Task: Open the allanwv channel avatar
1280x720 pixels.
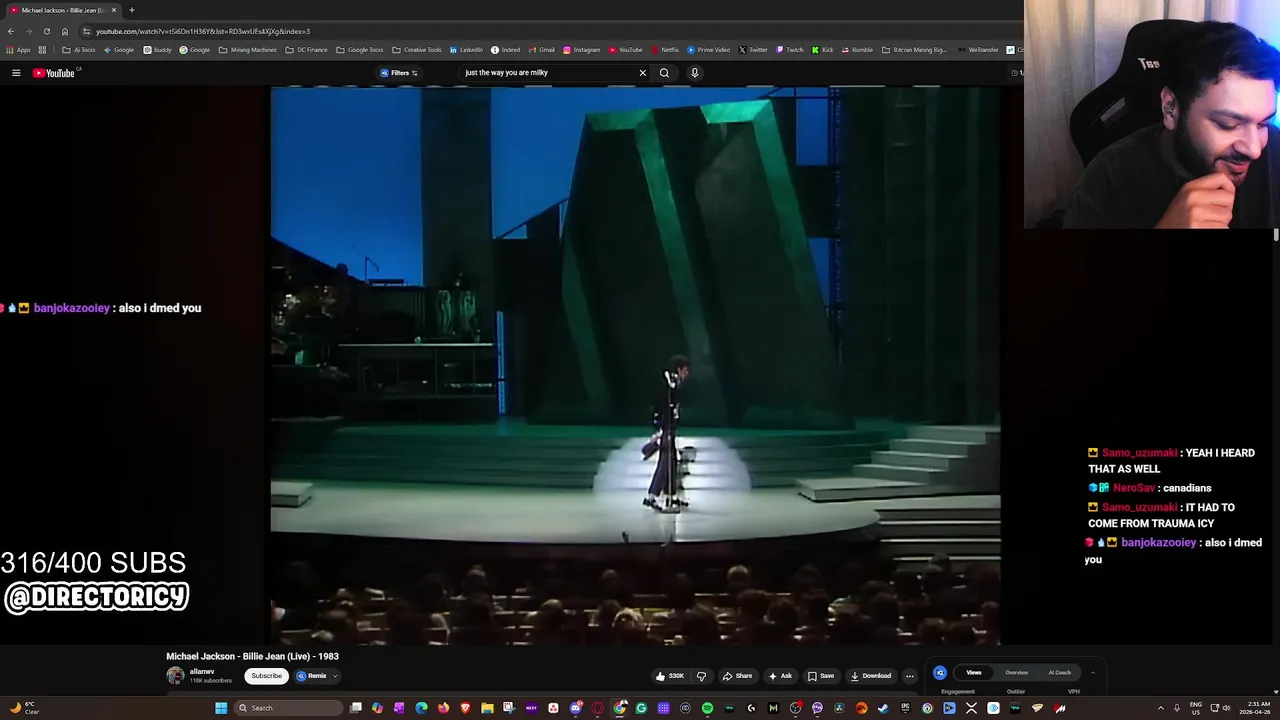Action: coord(175,676)
